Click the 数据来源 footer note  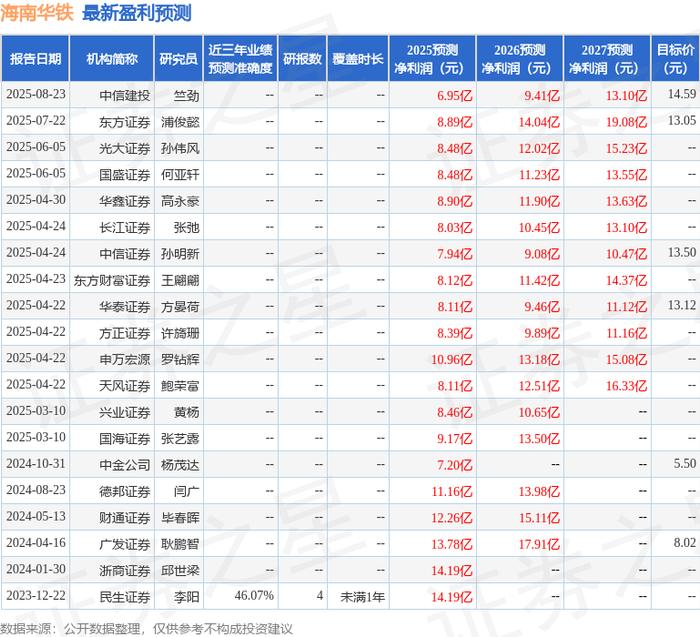146,629
